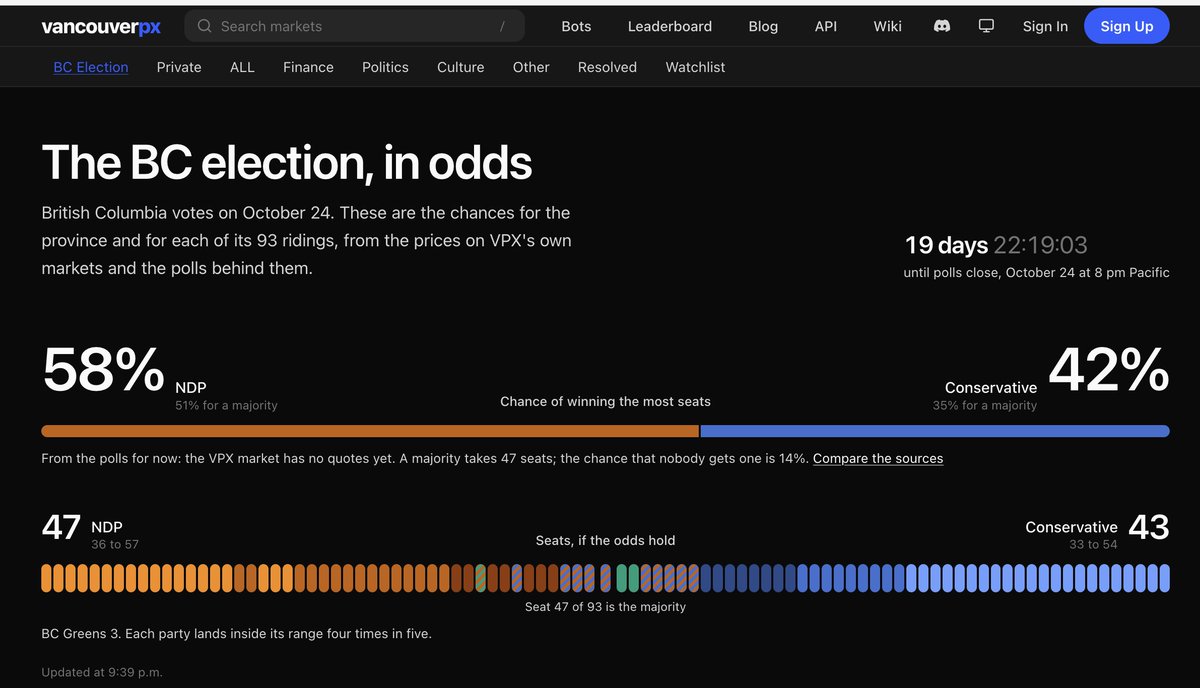Screen dimensions: 1200x688
Task: Select the BC Election tab
Action: (x=91, y=67)
